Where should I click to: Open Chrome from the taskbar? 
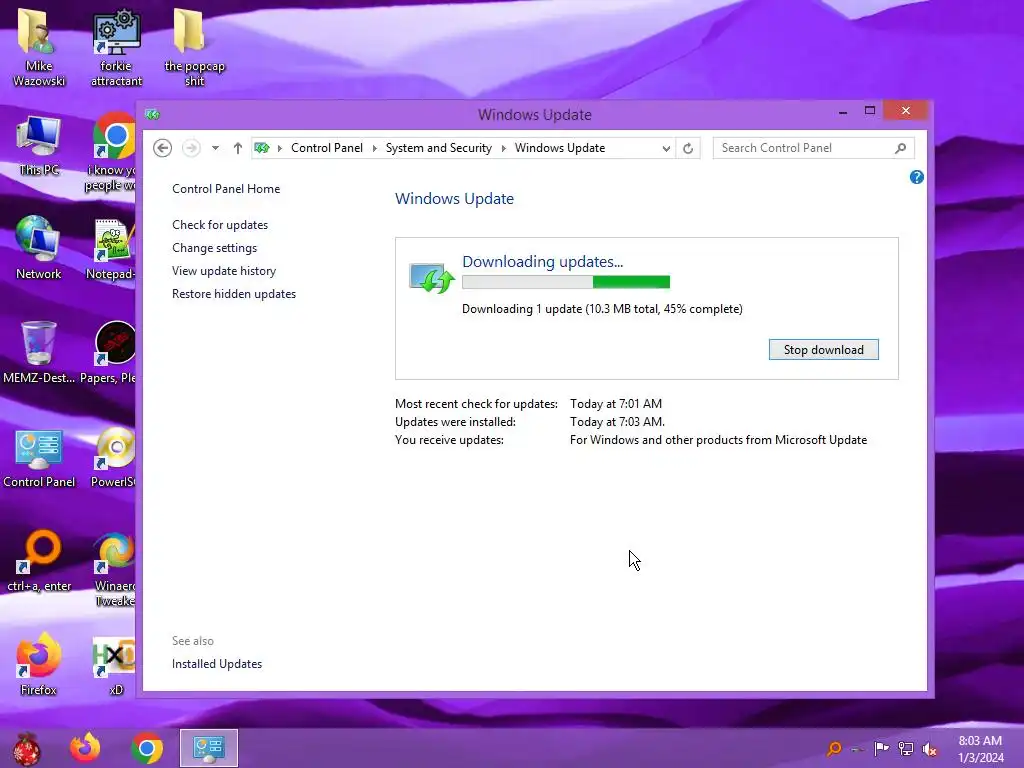(147, 748)
